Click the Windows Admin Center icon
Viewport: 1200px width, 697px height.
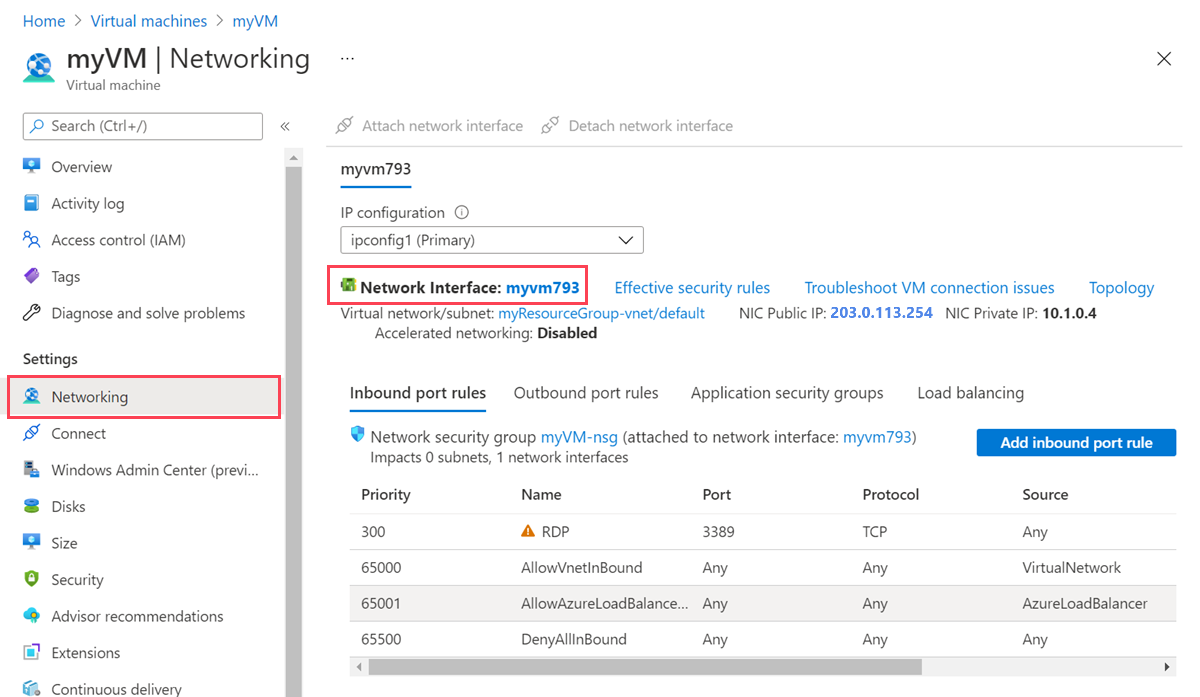[x=32, y=470]
